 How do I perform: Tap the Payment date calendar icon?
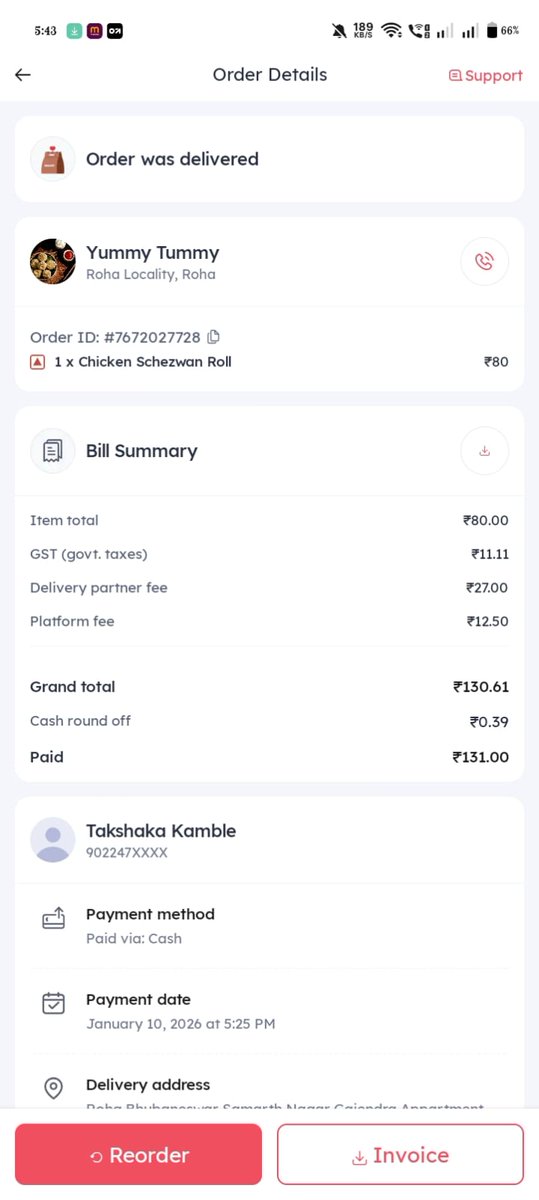coord(53,1003)
